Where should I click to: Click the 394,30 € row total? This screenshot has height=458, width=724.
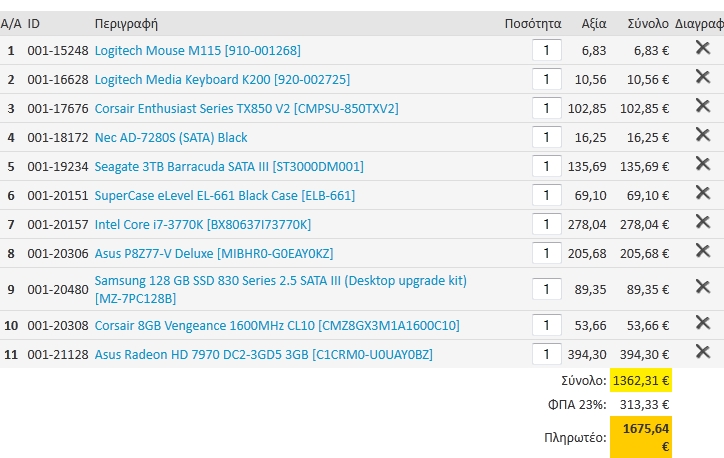point(644,355)
